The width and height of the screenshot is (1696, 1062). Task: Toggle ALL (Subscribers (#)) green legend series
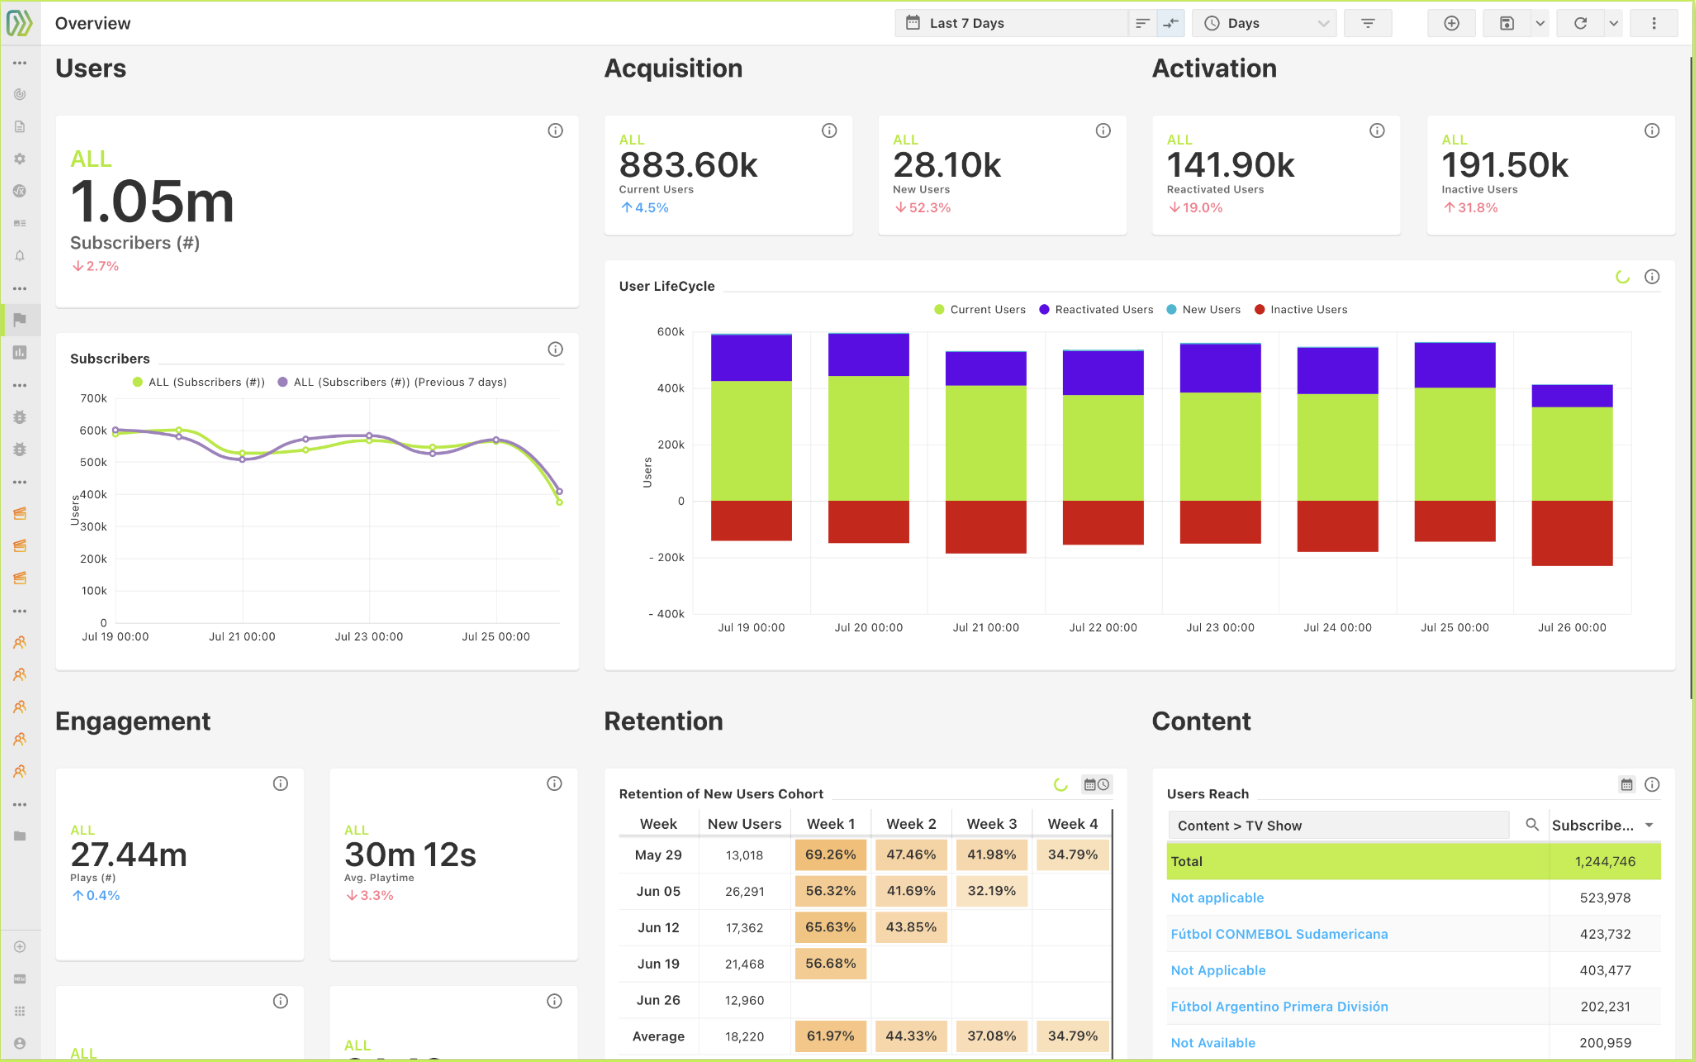click(198, 382)
